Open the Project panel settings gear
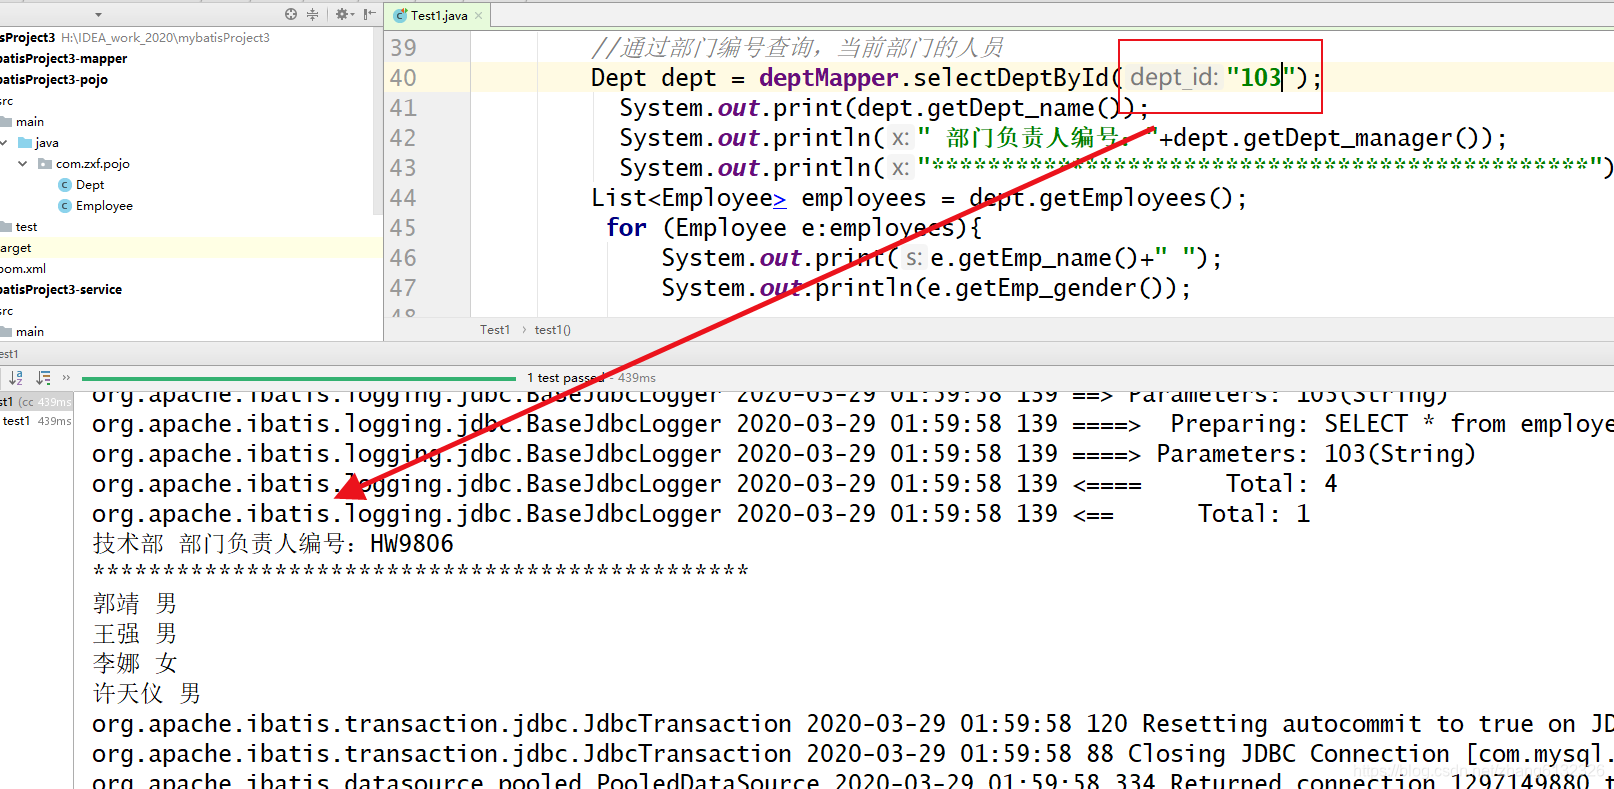The width and height of the screenshot is (1614, 789). (342, 14)
